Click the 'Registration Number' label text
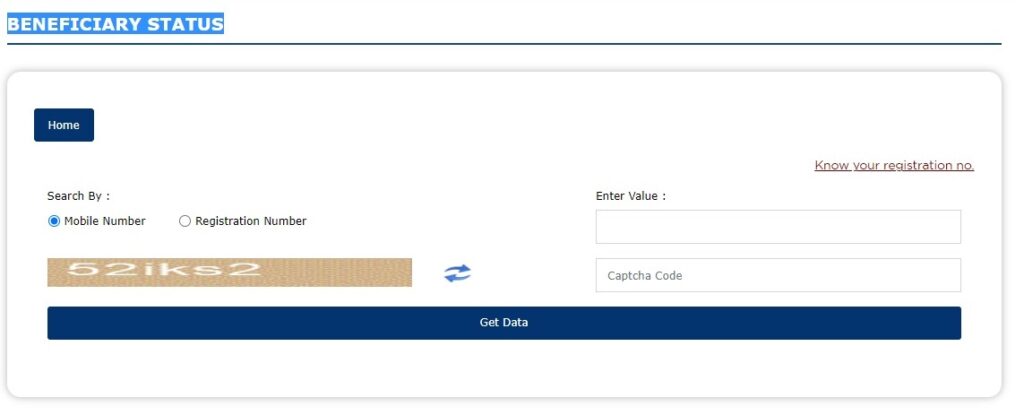The image size is (1024, 415). [251, 221]
